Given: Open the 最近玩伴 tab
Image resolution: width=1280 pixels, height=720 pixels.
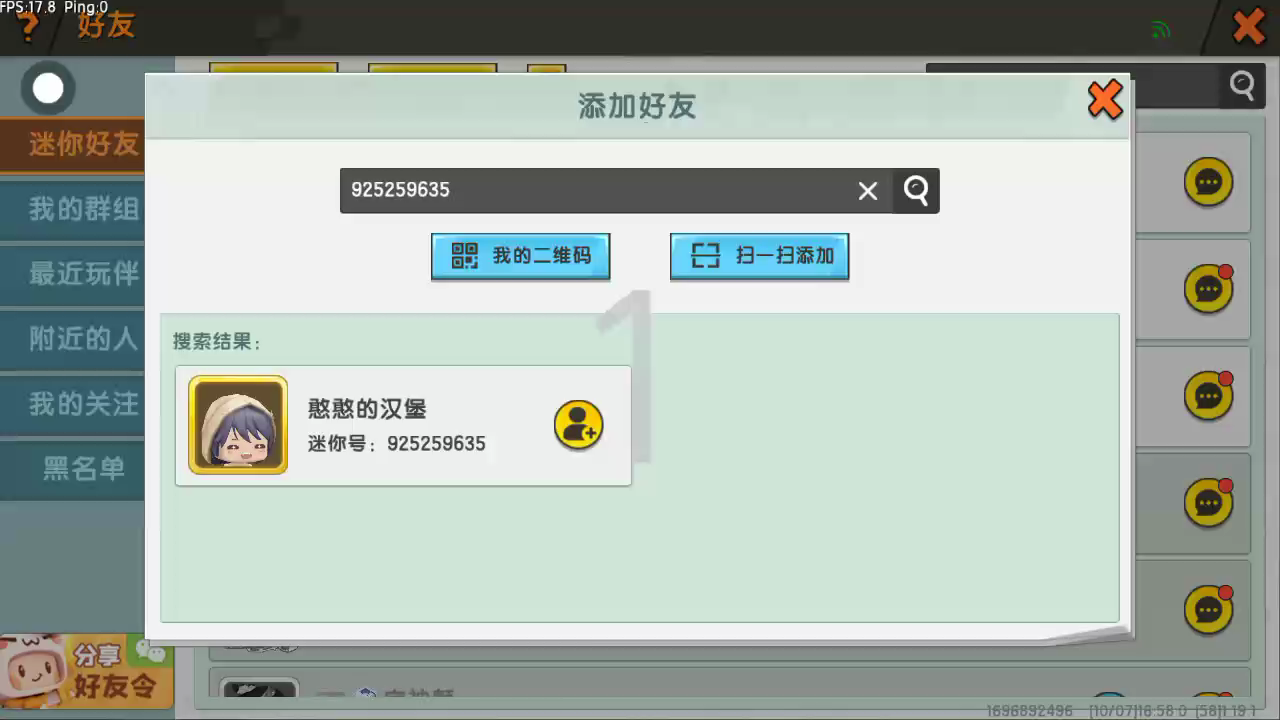Looking at the screenshot, I should click(74, 274).
